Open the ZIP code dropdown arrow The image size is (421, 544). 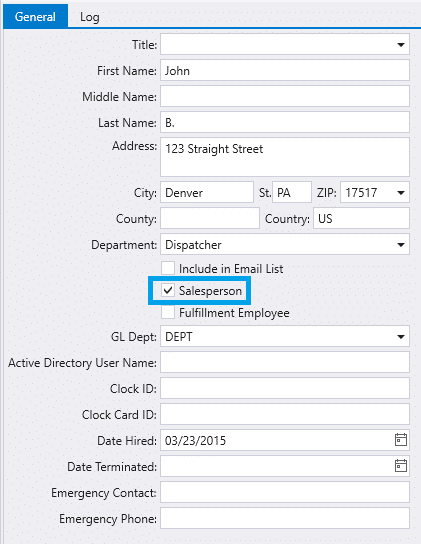[x=401, y=193]
